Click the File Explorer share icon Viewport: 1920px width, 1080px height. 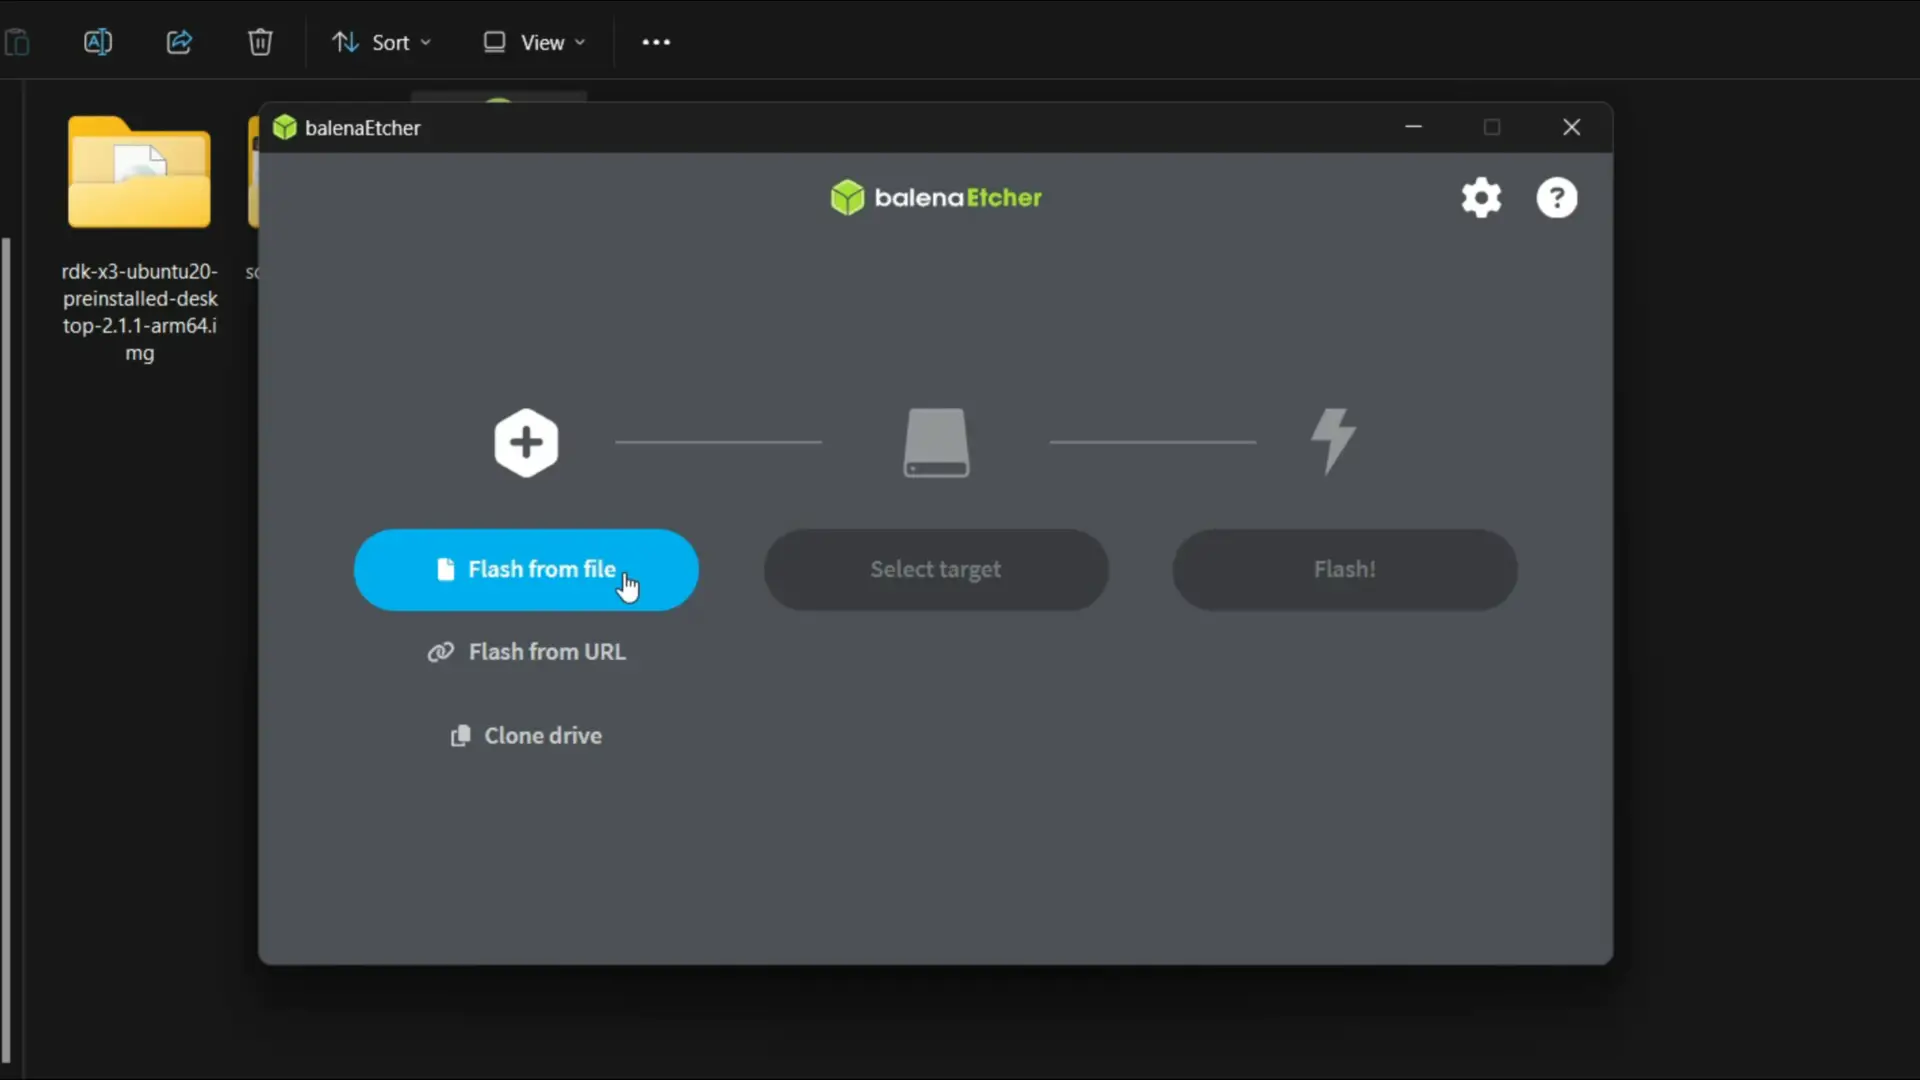pos(179,42)
